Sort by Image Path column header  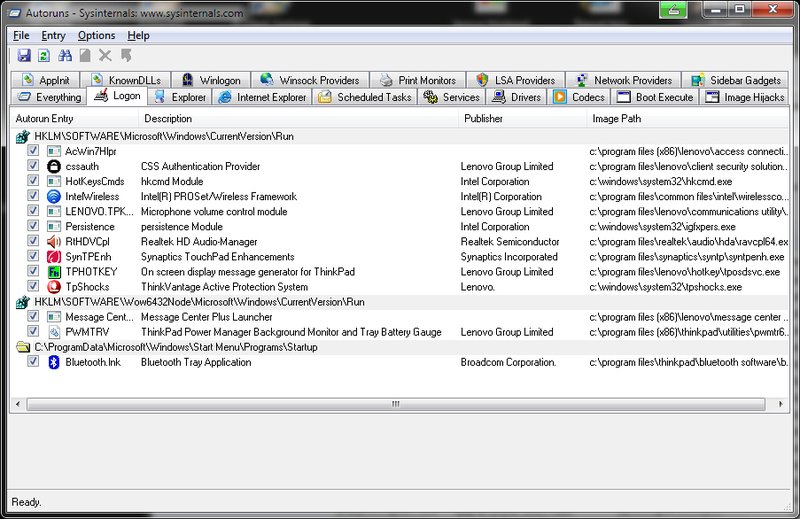(x=688, y=118)
